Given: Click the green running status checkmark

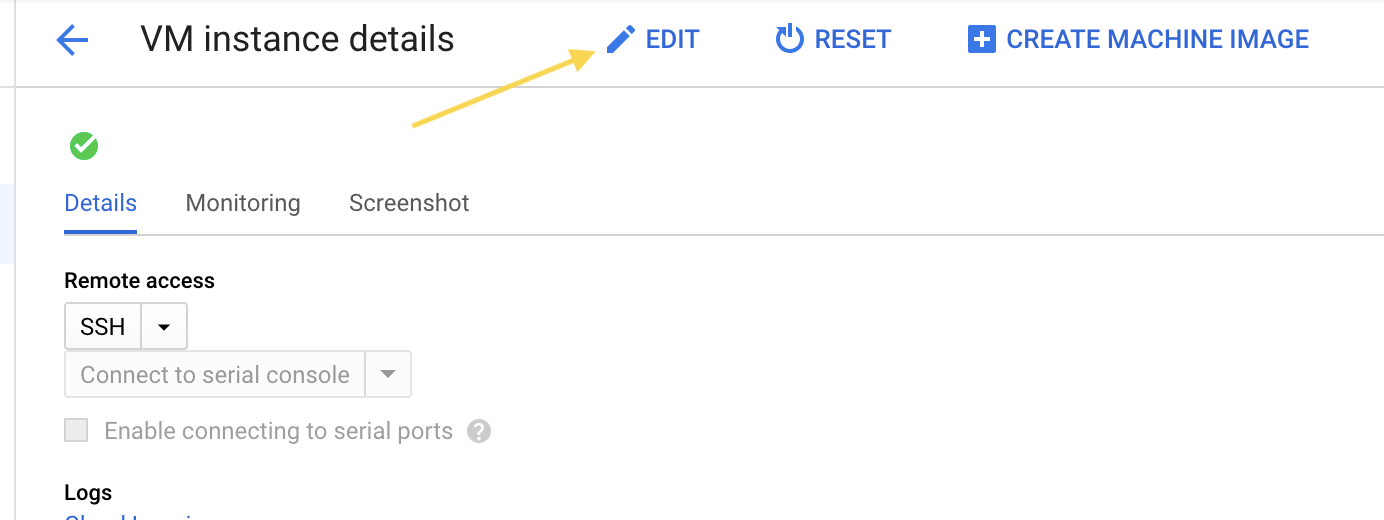Looking at the screenshot, I should coord(84,146).
